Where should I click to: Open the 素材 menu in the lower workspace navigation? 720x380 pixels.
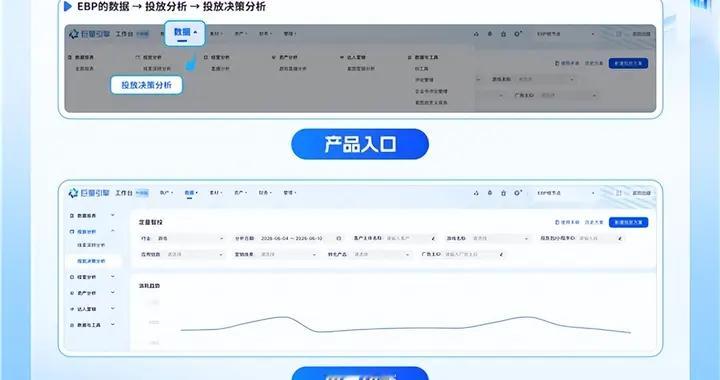pyautogui.click(x=216, y=193)
